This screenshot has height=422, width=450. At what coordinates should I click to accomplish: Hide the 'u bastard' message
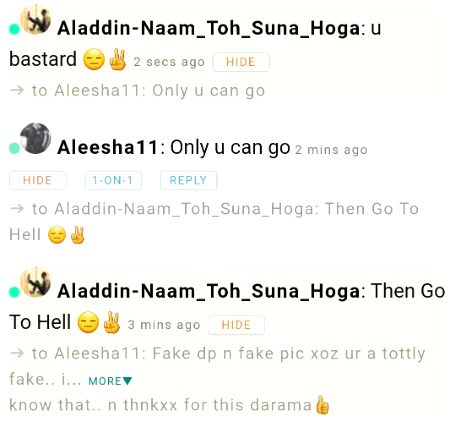(x=241, y=62)
